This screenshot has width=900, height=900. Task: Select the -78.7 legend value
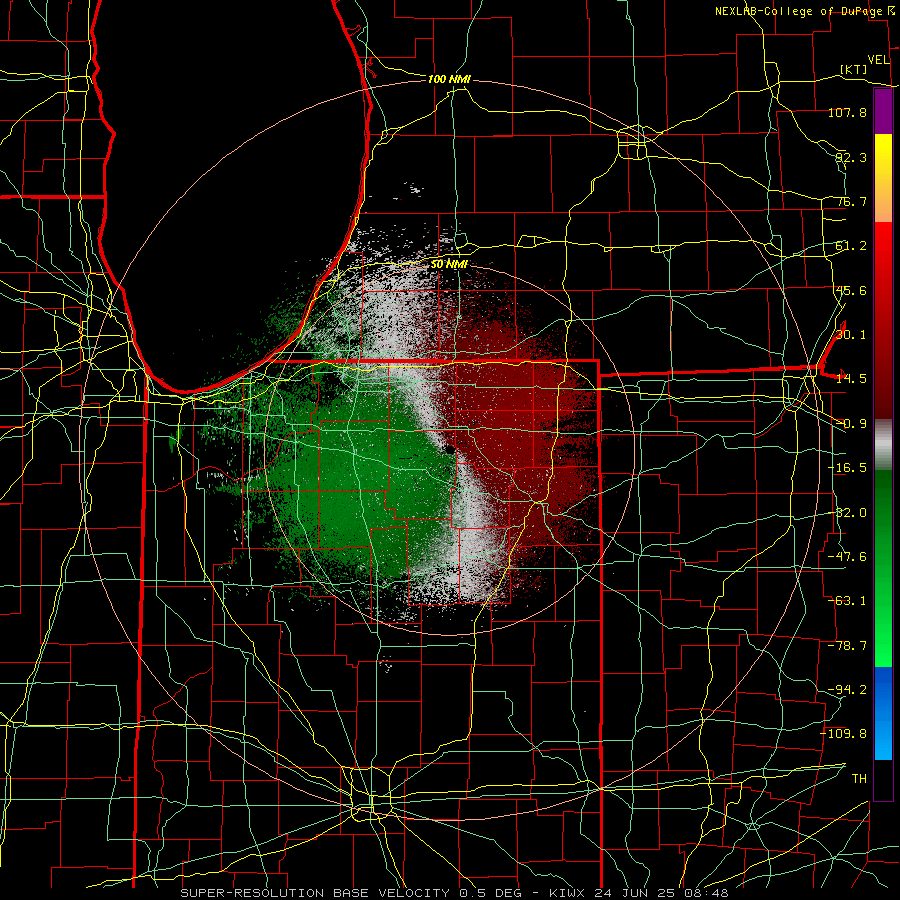(847, 646)
